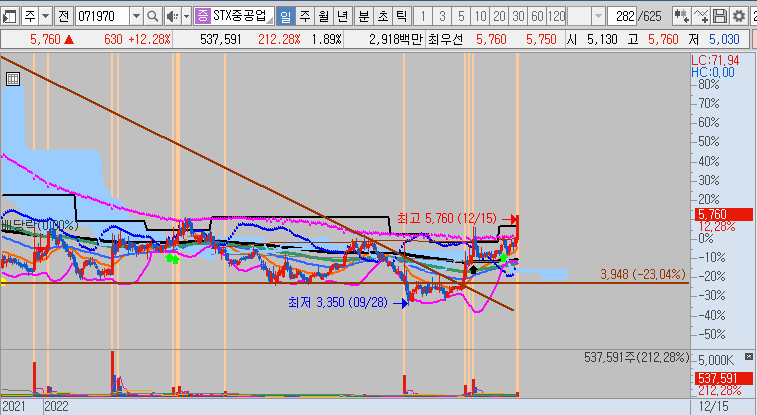Switch to 주 weekly chart period
The width and height of the screenshot is (757, 415).
click(x=305, y=16)
